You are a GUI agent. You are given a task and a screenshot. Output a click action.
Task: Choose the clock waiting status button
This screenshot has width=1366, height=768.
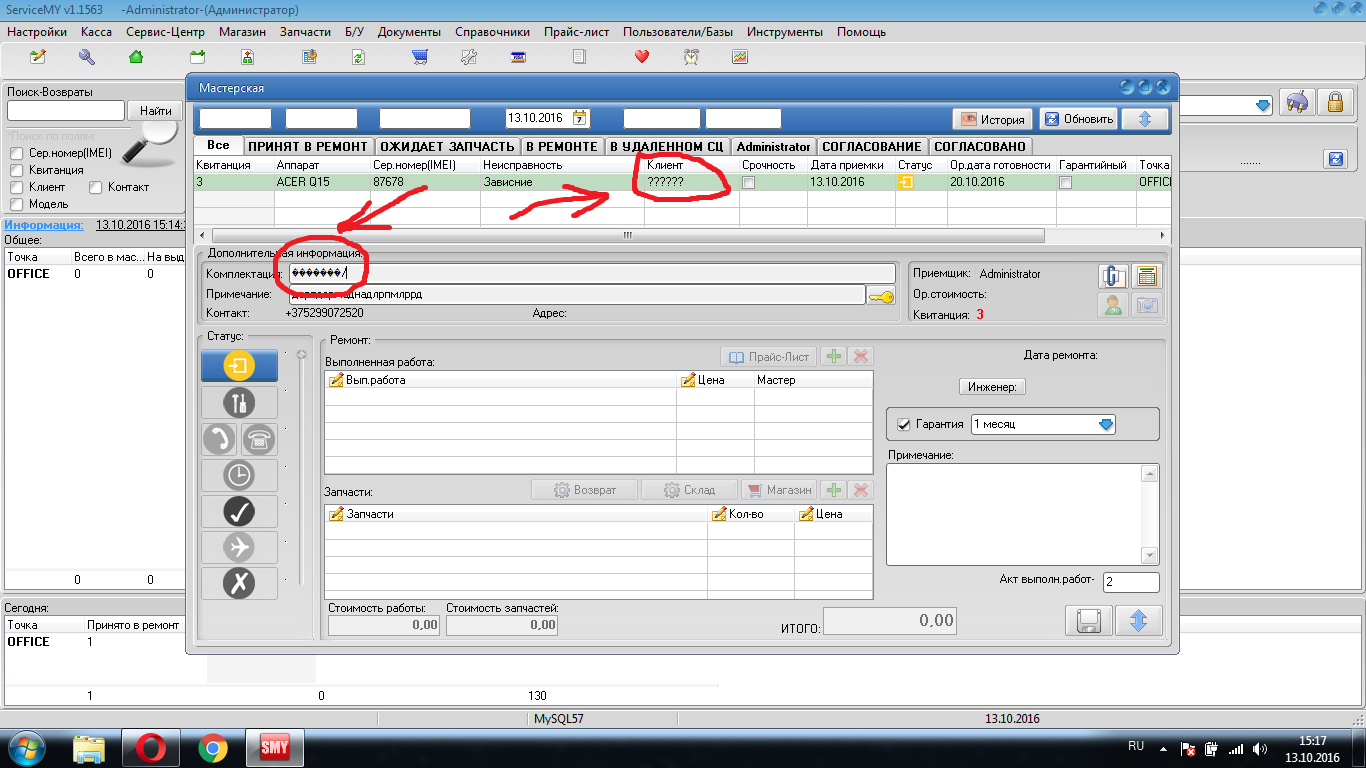coord(238,475)
